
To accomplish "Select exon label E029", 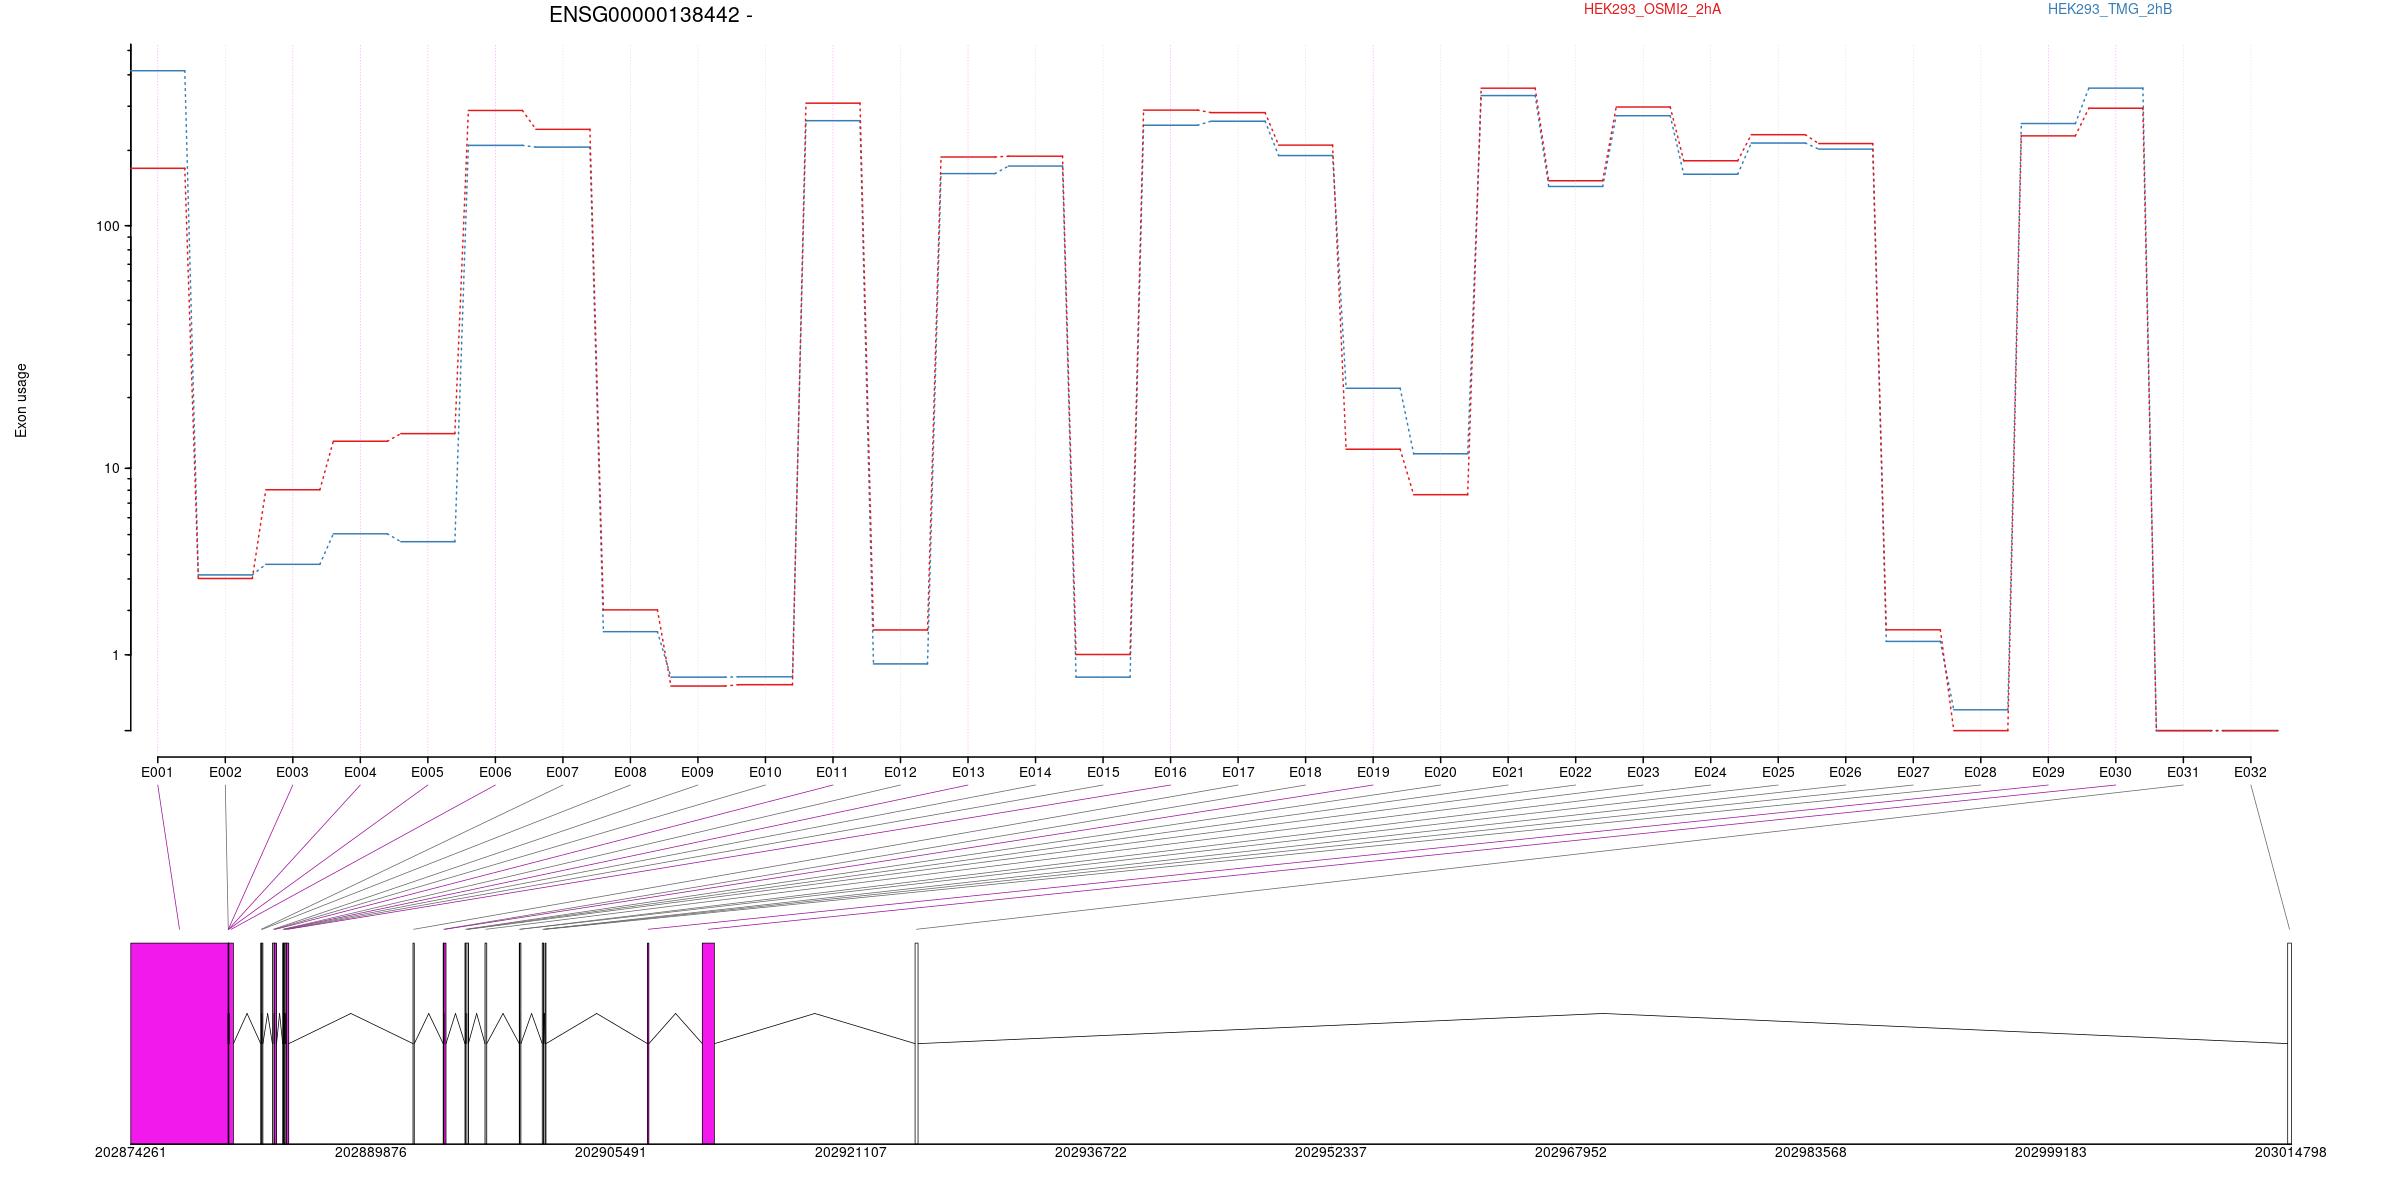I will (x=2048, y=772).
